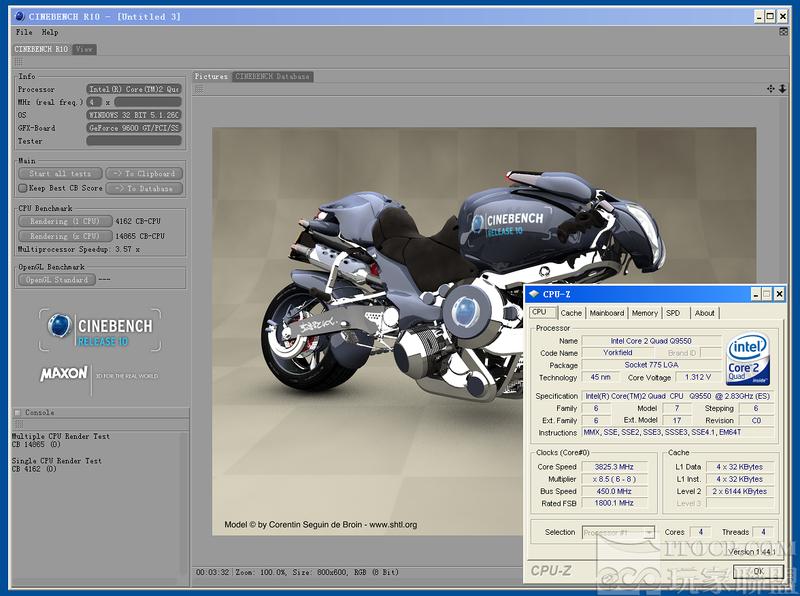Open CPU-Z Memory tab
This screenshot has width=800, height=596.
[644, 313]
